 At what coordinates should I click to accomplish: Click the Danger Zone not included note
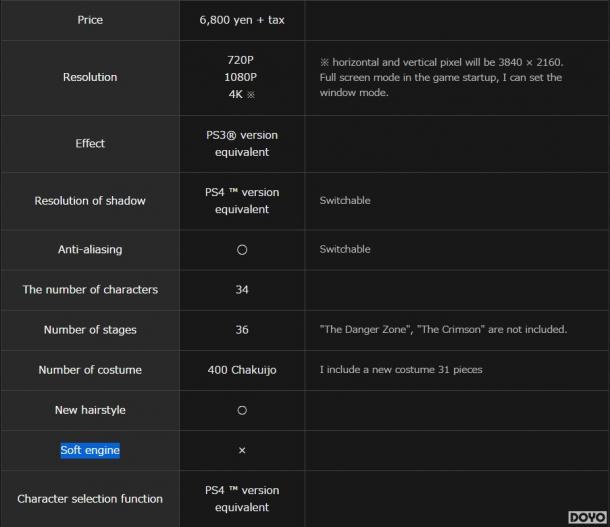point(443,329)
